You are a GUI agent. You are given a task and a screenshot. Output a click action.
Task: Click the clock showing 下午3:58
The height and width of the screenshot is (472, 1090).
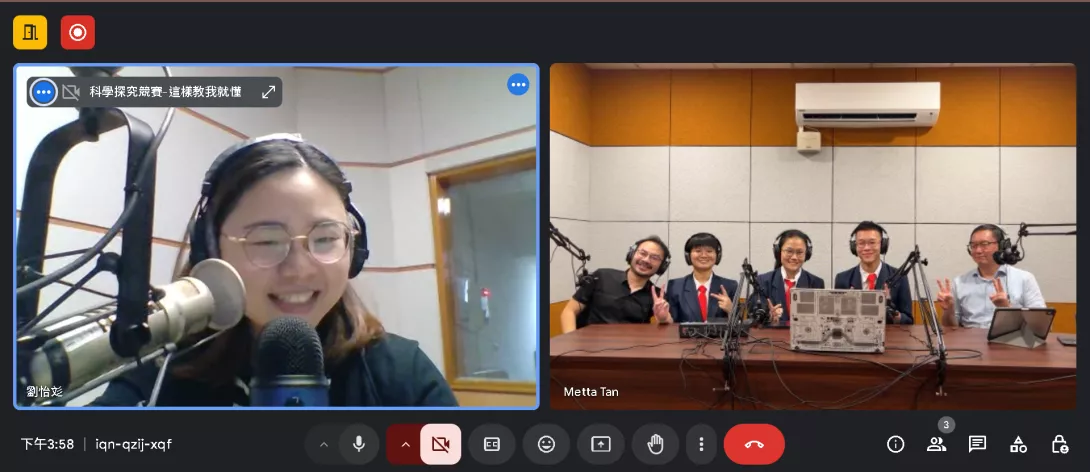[47, 444]
